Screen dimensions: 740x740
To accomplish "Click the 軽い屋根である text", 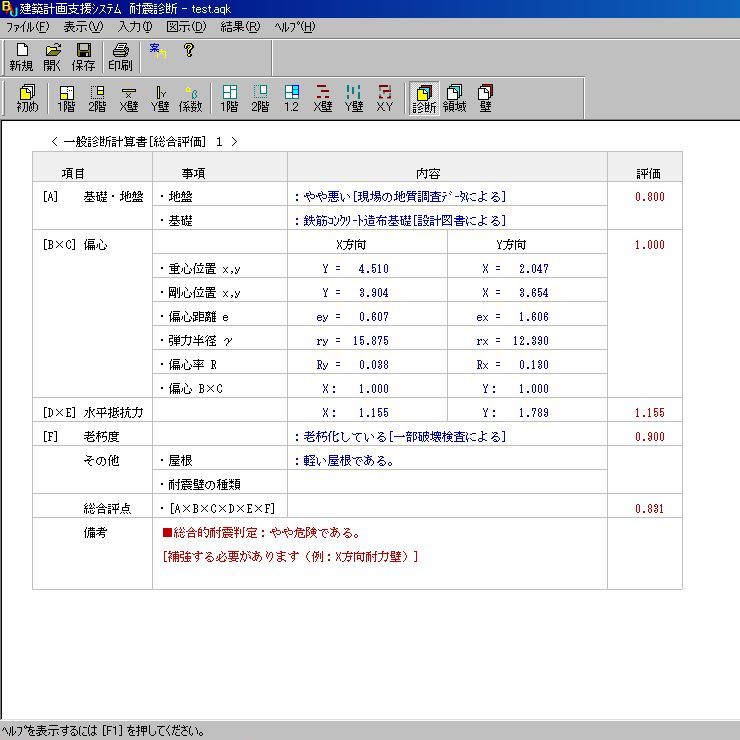I will point(344,461).
